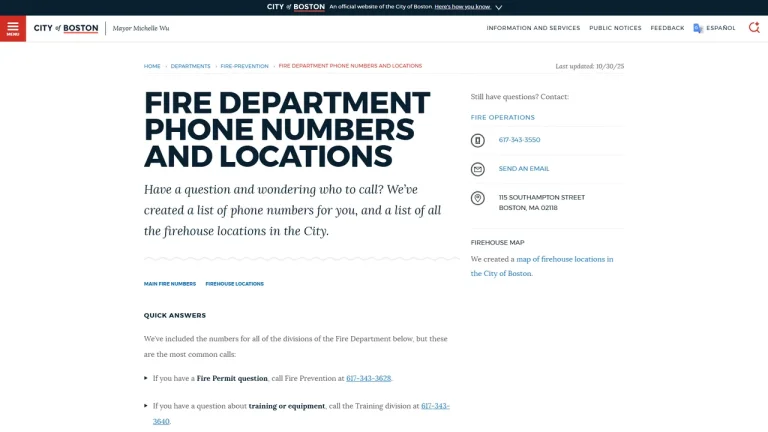Call Fire Prevention number 617-343-3628

(368, 378)
